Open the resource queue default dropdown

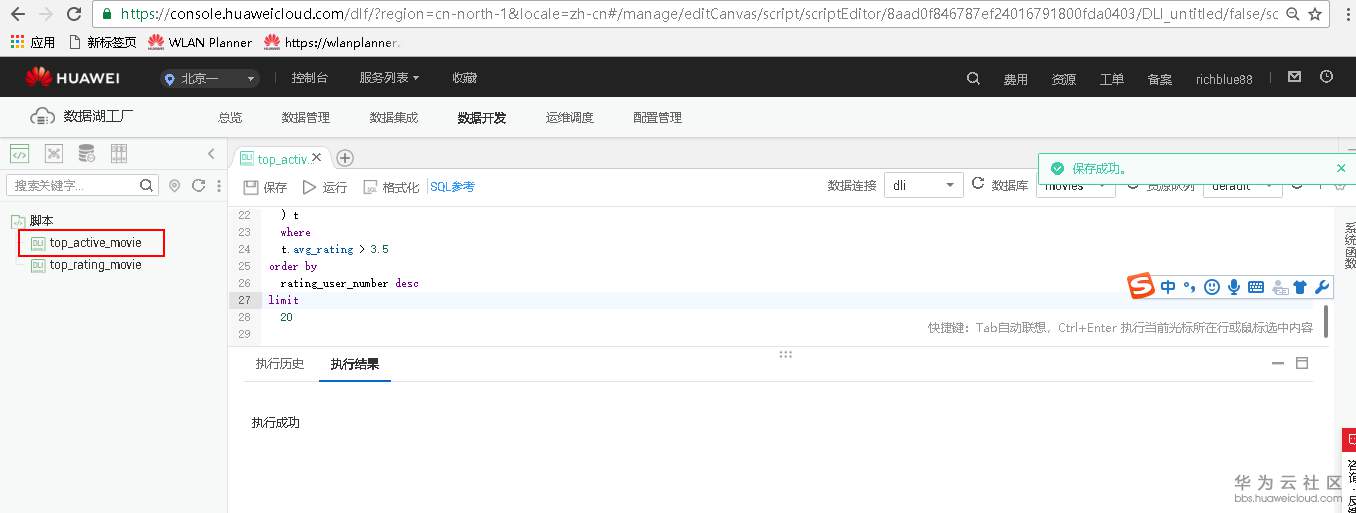pyautogui.click(x=1242, y=186)
